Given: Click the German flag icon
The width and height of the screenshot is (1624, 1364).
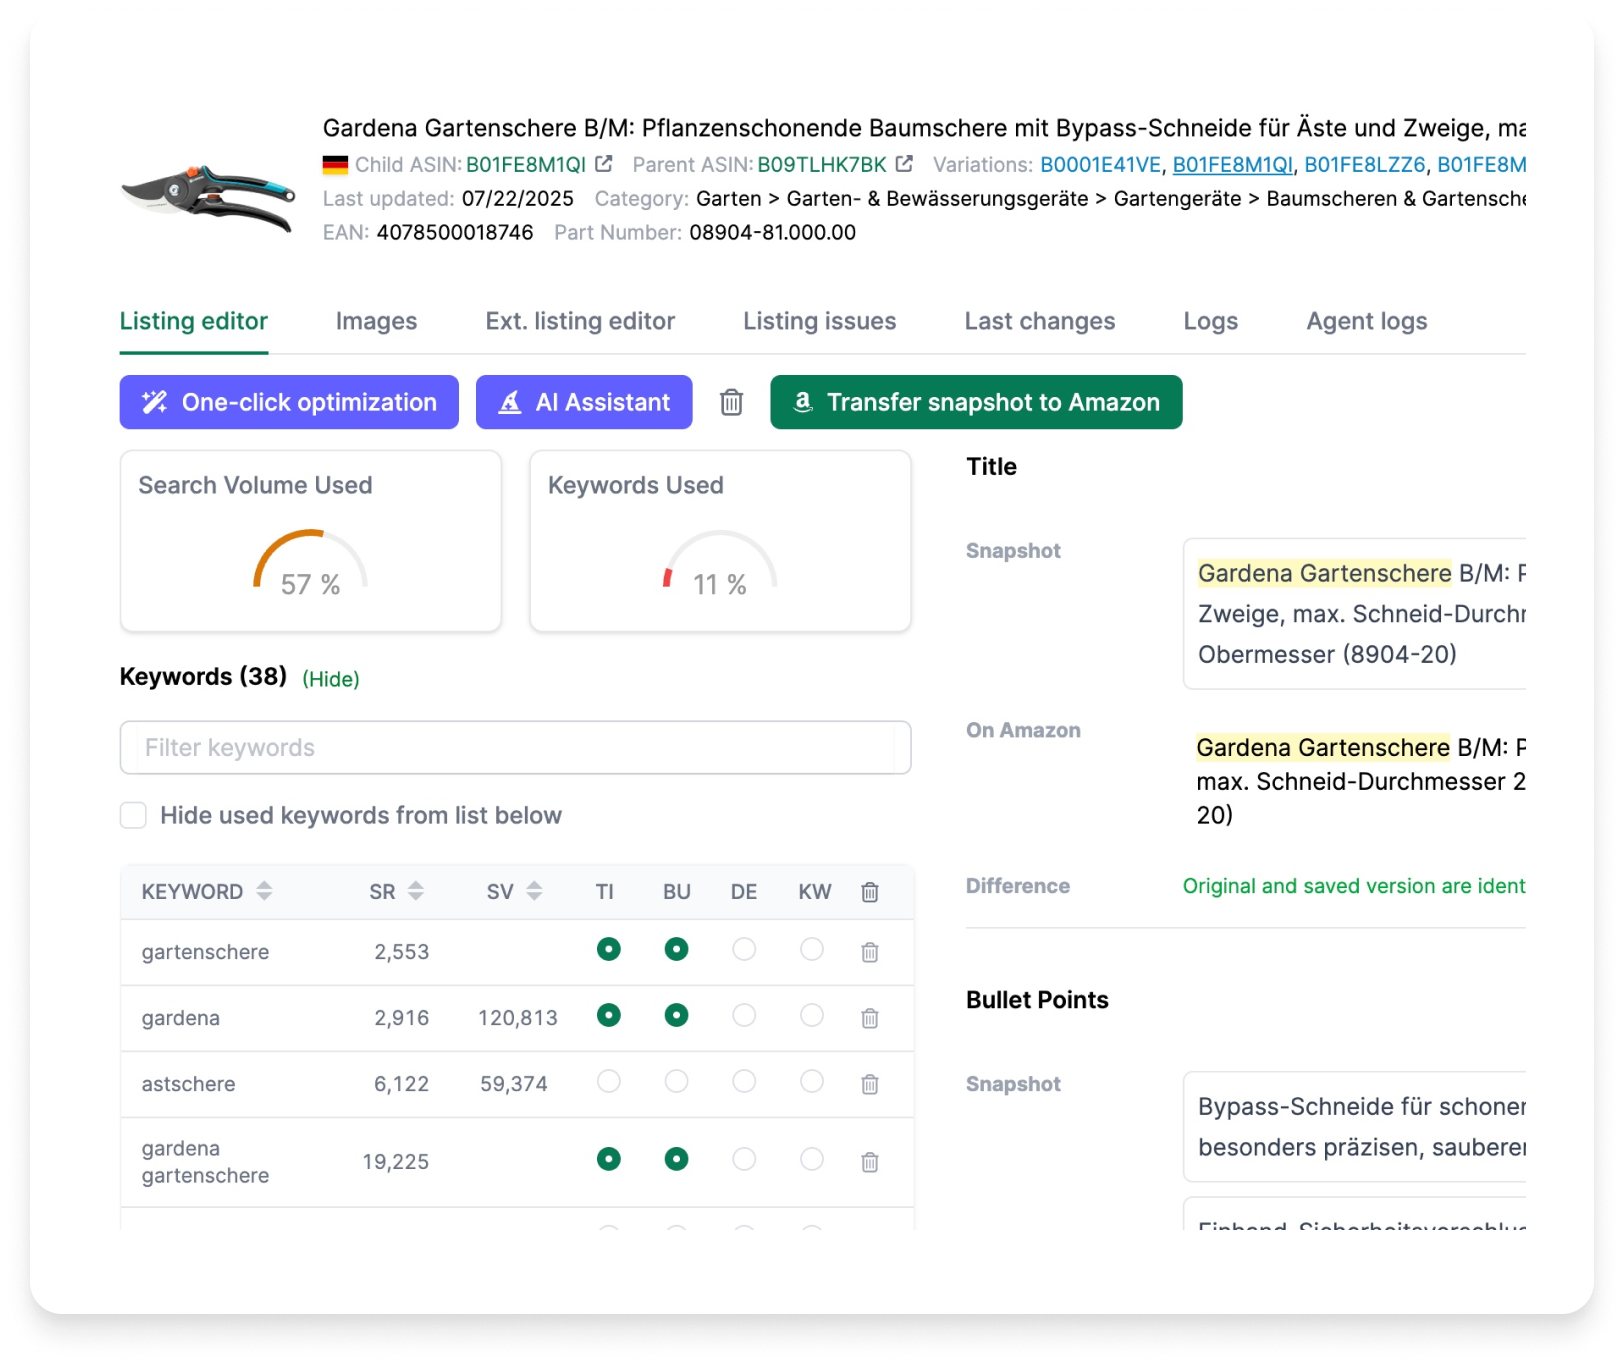Looking at the screenshot, I should 335,165.
